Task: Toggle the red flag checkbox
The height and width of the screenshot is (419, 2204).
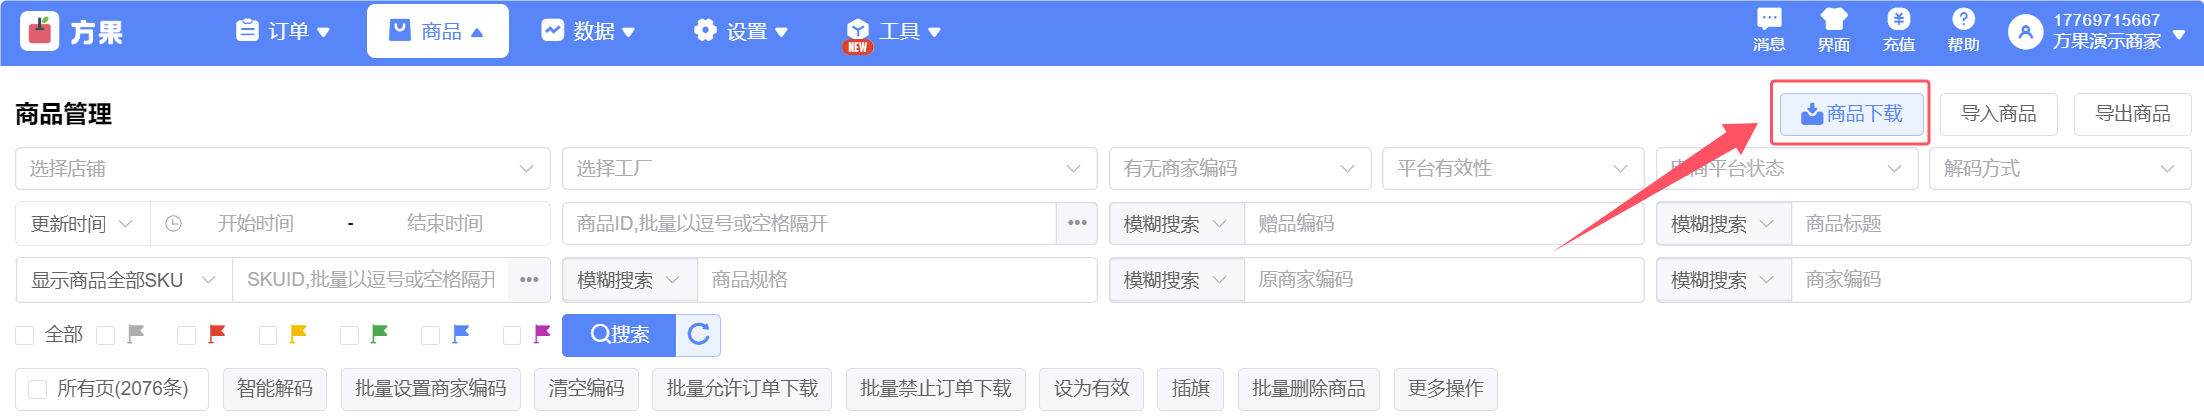Action: (x=187, y=336)
